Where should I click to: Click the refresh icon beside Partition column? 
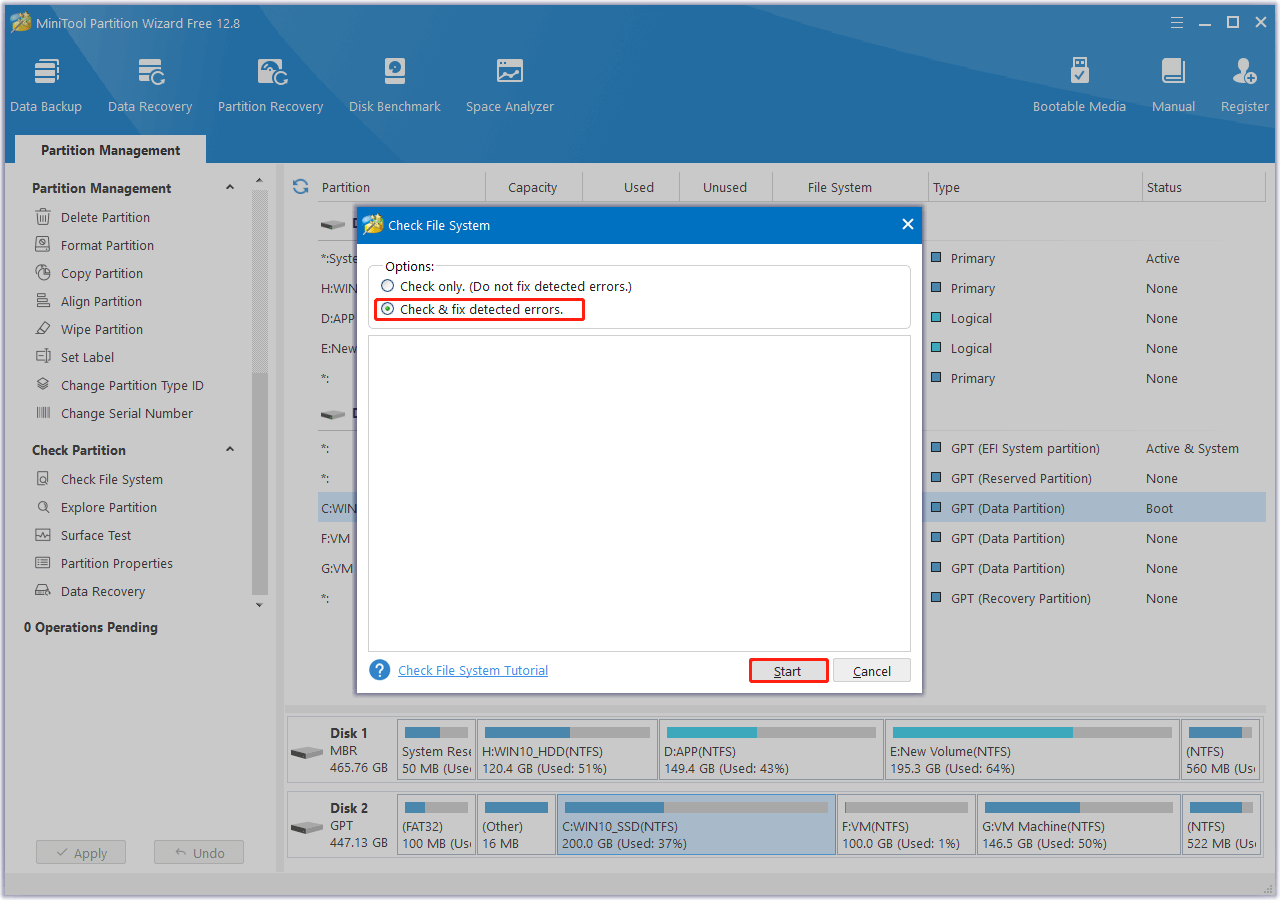point(300,187)
